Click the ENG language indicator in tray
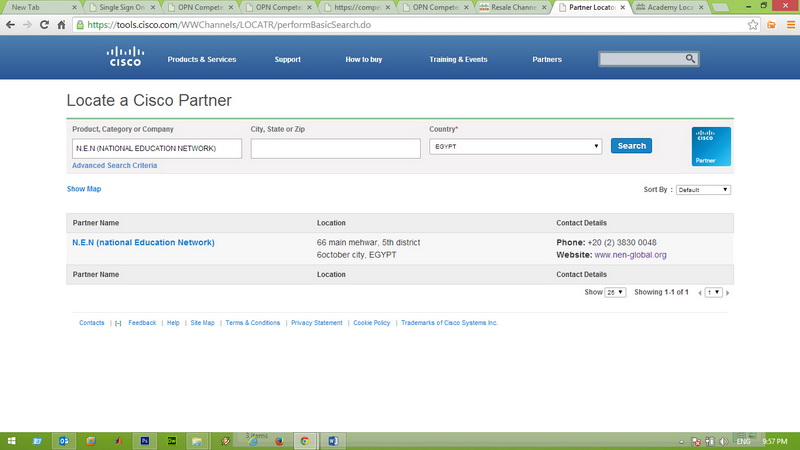The image size is (800, 450). pyautogui.click(x=743, y=441)
